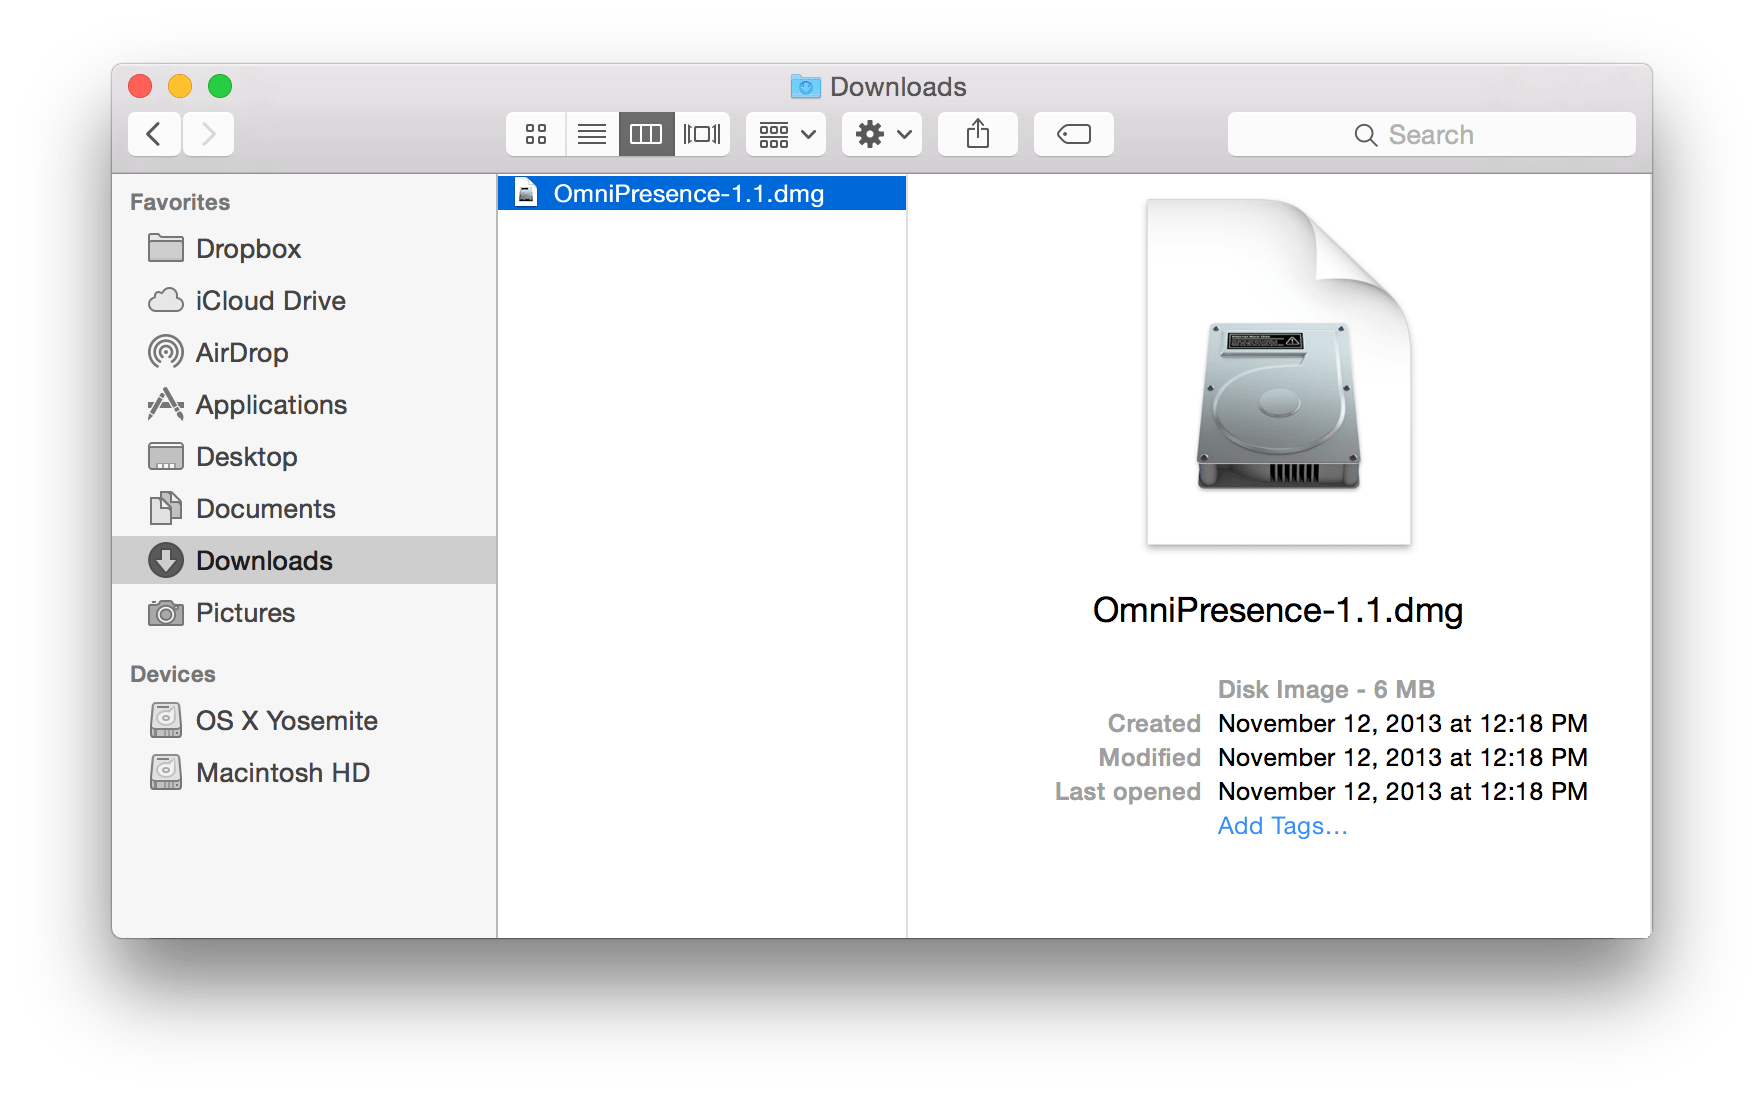This screenshot has height=1098, width=1764.
Task: Open iCloud Drive in the sidebar
Action: (304, 301)
